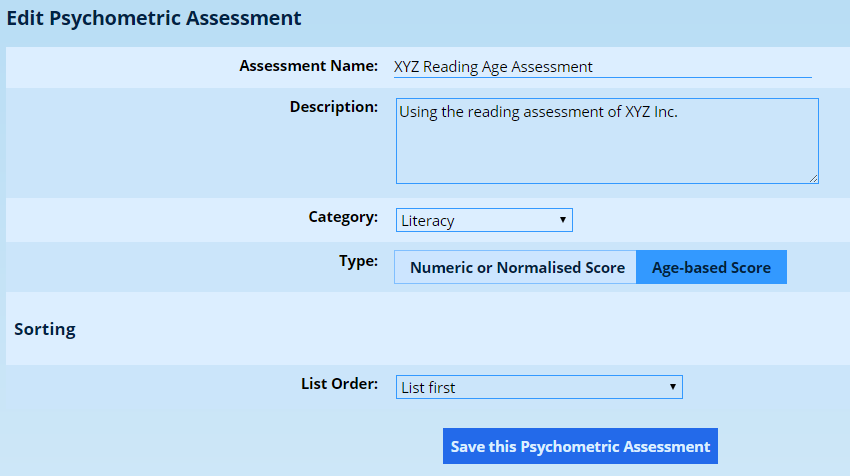
Task: Grab the Description box resize handle
Action: pyautogui.click(x=813, y=178)
